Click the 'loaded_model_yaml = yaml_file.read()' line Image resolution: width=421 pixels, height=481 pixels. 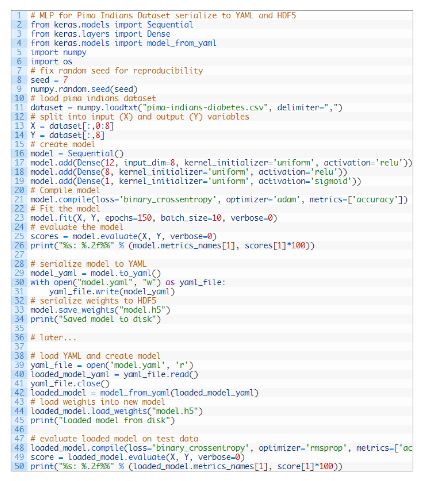pos(114,374)
